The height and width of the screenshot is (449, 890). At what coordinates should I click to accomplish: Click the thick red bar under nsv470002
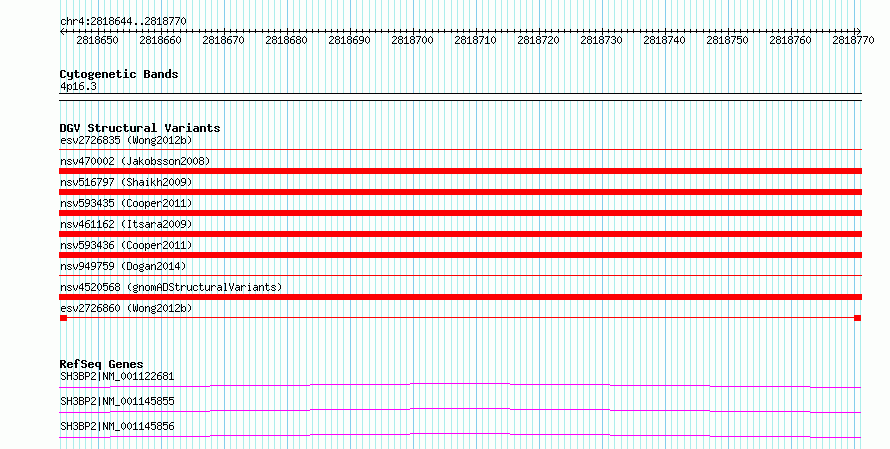[460, 171]
